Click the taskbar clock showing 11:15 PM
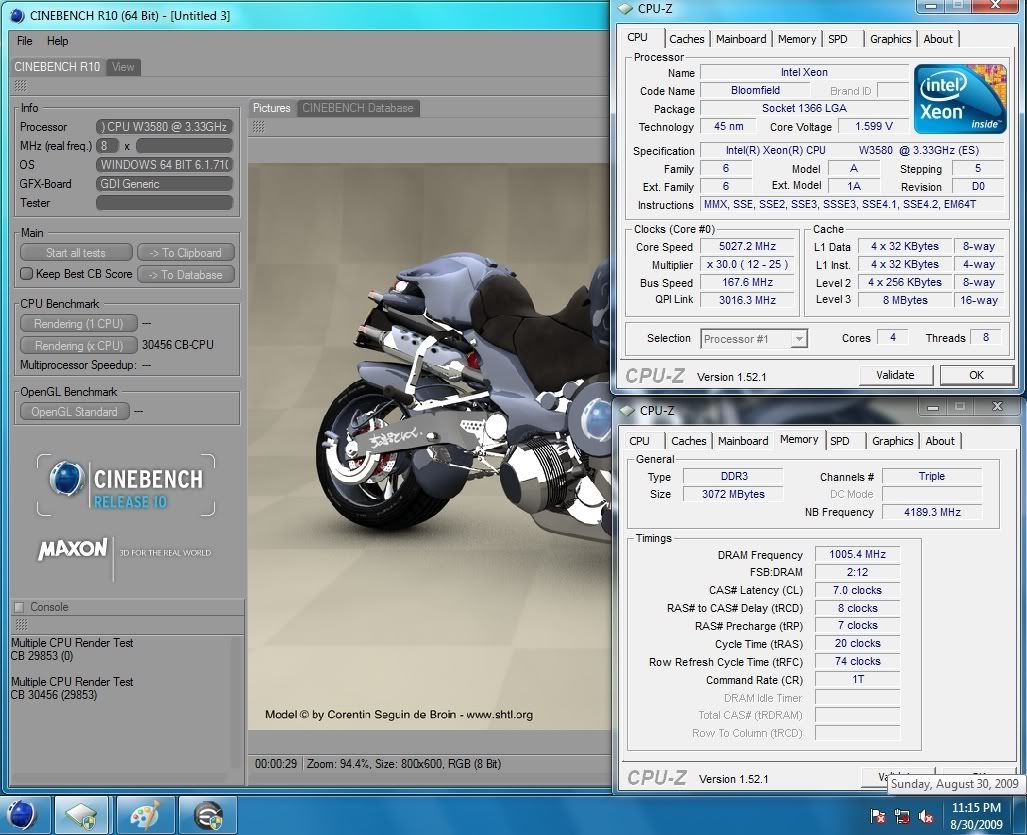 977,816
